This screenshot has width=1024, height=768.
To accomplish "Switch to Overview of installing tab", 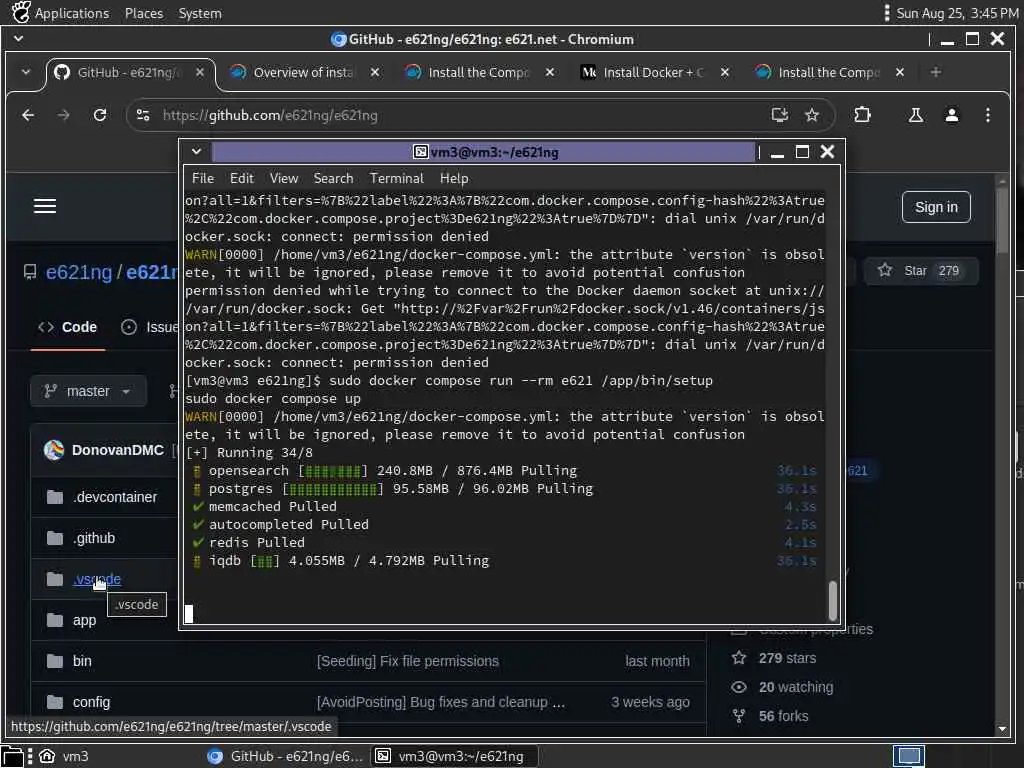I will click(304, 72).
